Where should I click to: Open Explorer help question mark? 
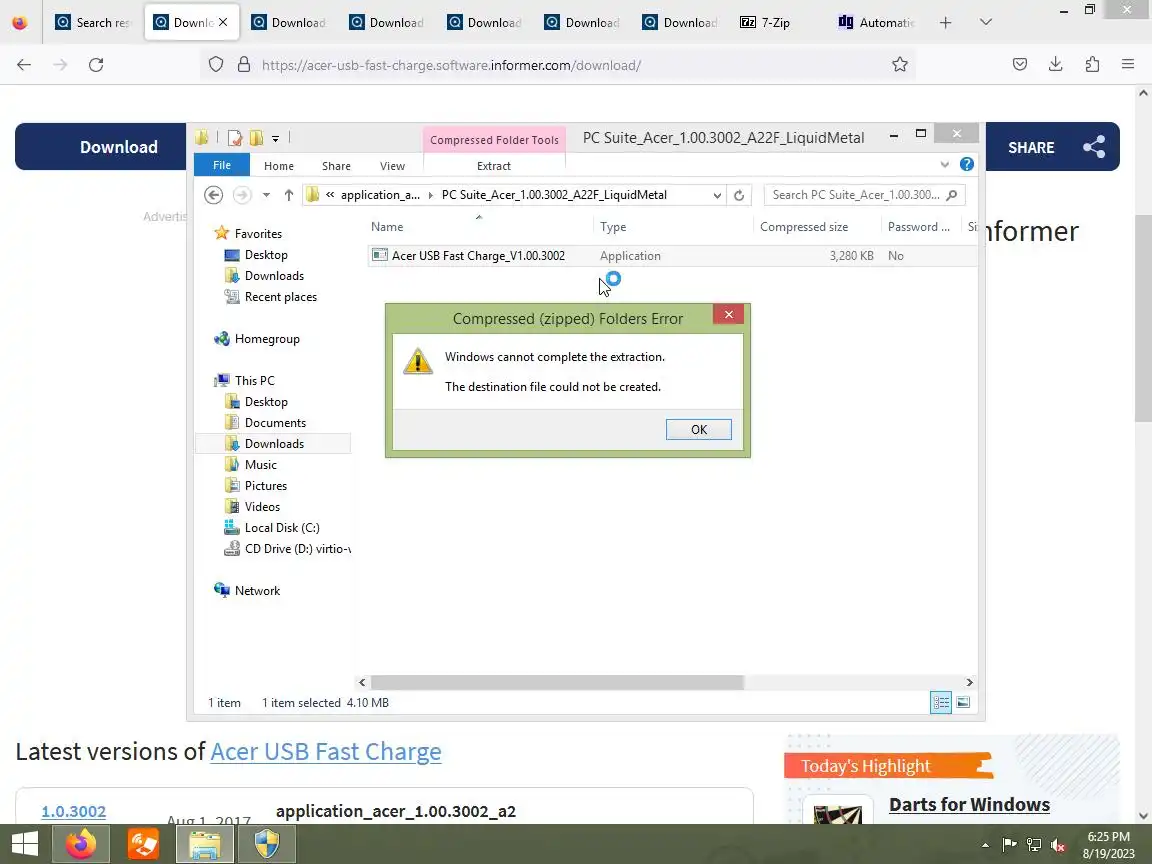967,165
